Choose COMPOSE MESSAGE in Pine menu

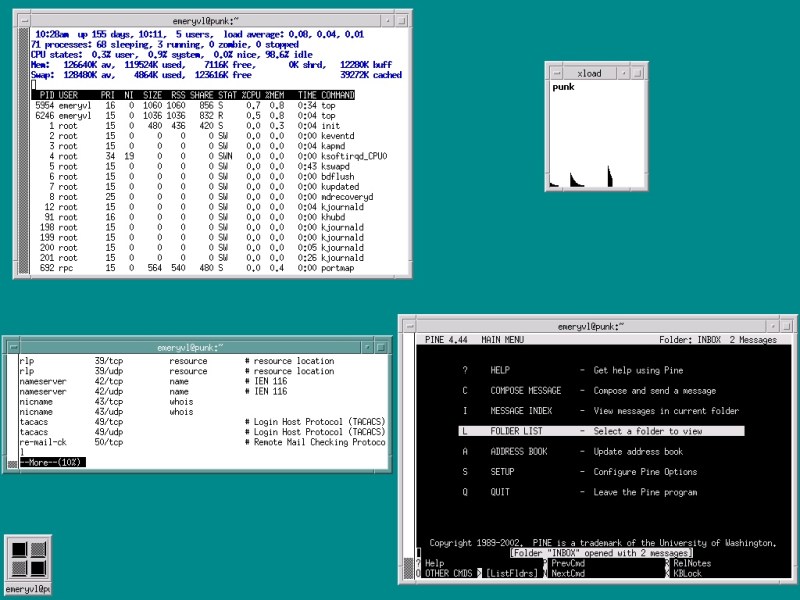pyautogui.click(x=525, y=391)
